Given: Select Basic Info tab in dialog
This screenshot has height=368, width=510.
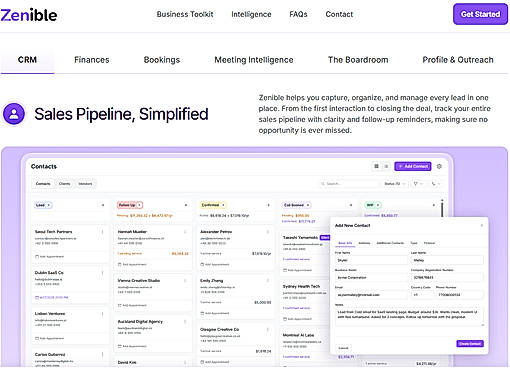Looking at the screenshot, I should pyautogui.click(x=345, y=243).
